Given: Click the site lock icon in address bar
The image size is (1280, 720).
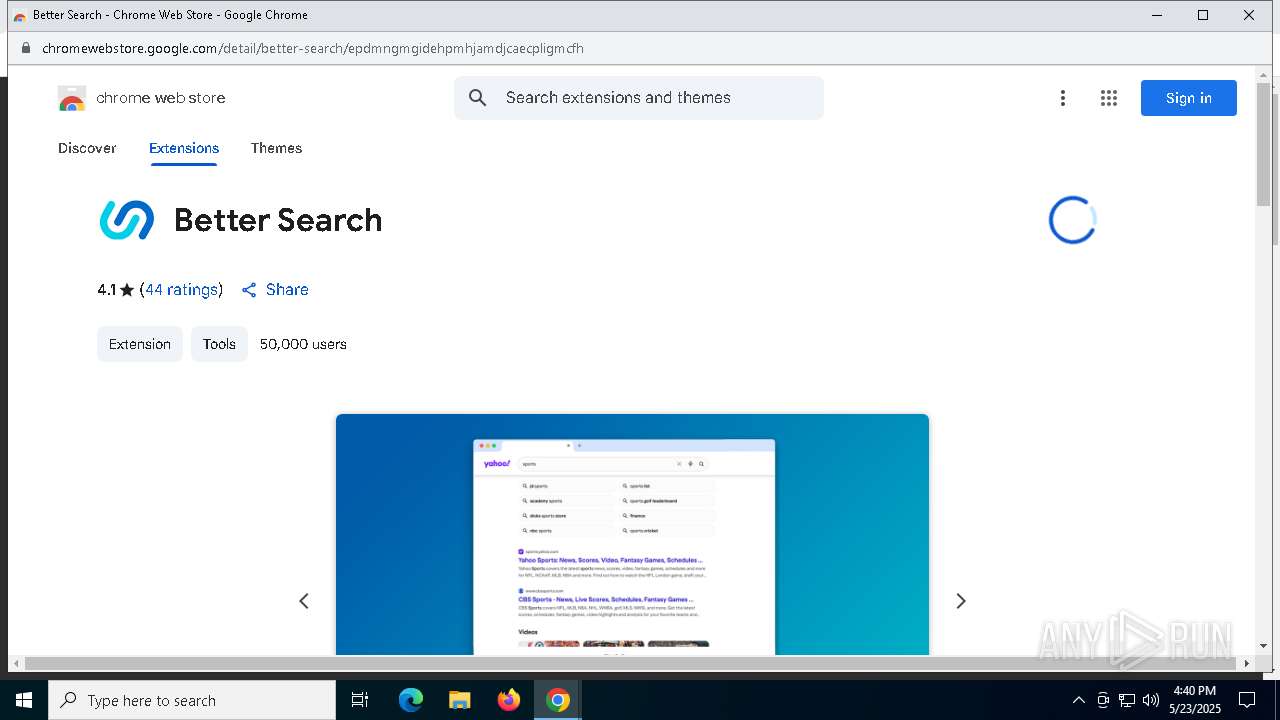Looking at the screenshot, I should (x=26, y=48).
